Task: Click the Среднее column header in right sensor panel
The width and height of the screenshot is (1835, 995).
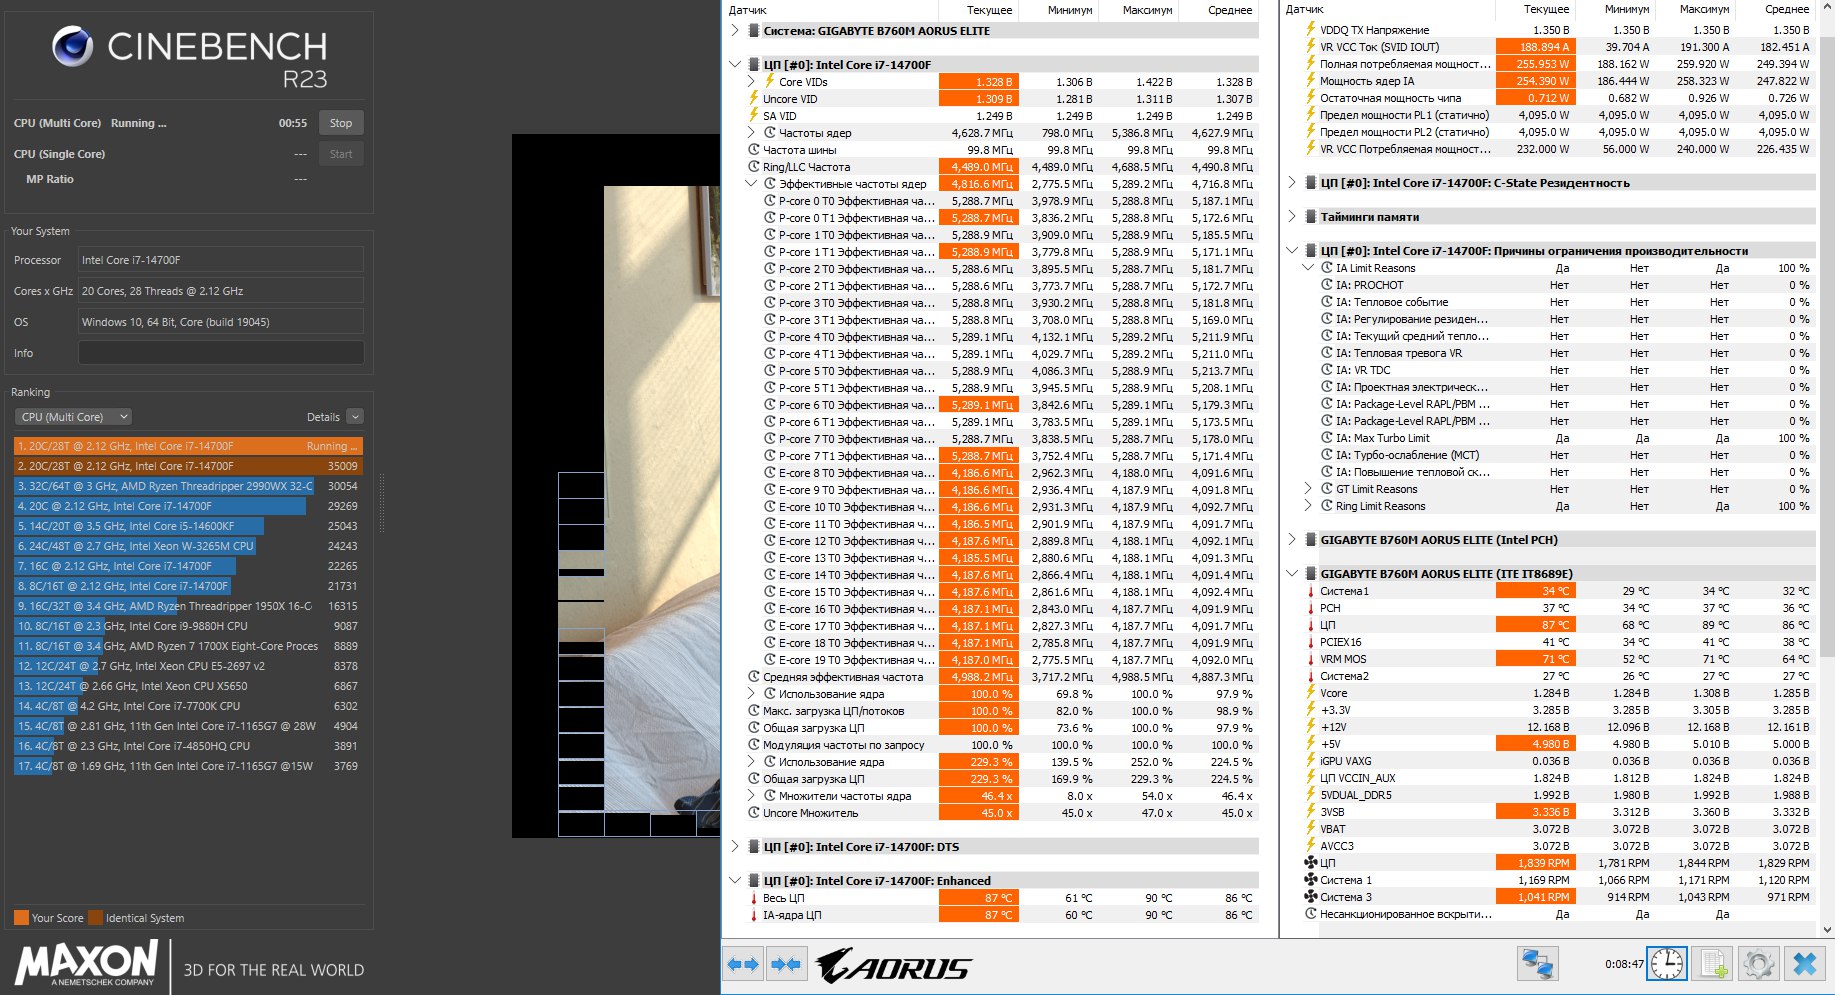Action: (1787, 9)
